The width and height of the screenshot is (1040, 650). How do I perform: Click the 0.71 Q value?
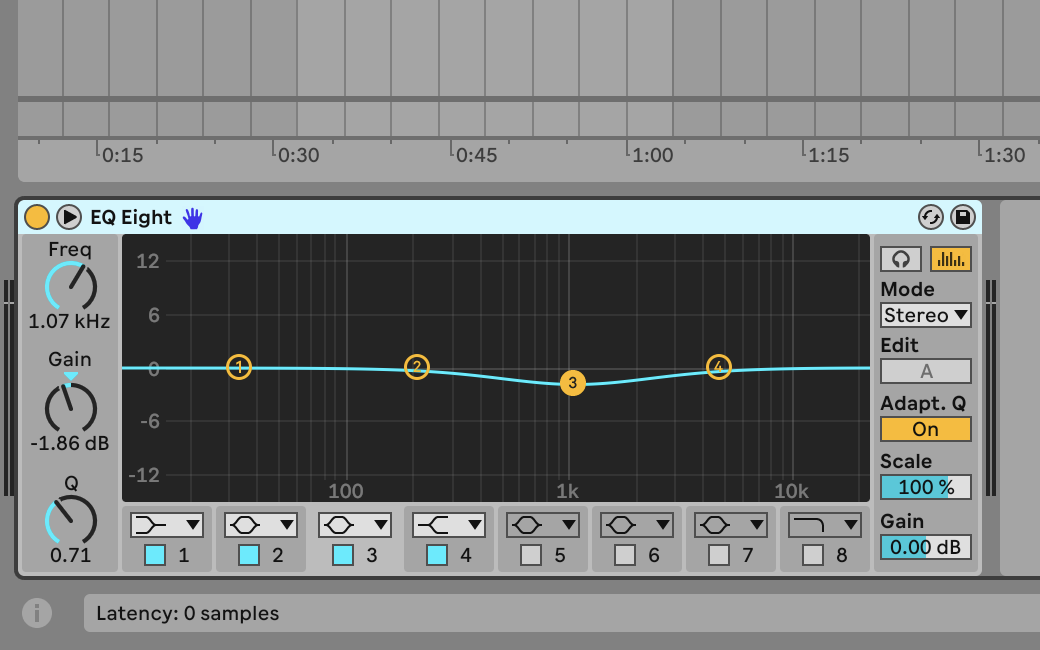[70, 555]
